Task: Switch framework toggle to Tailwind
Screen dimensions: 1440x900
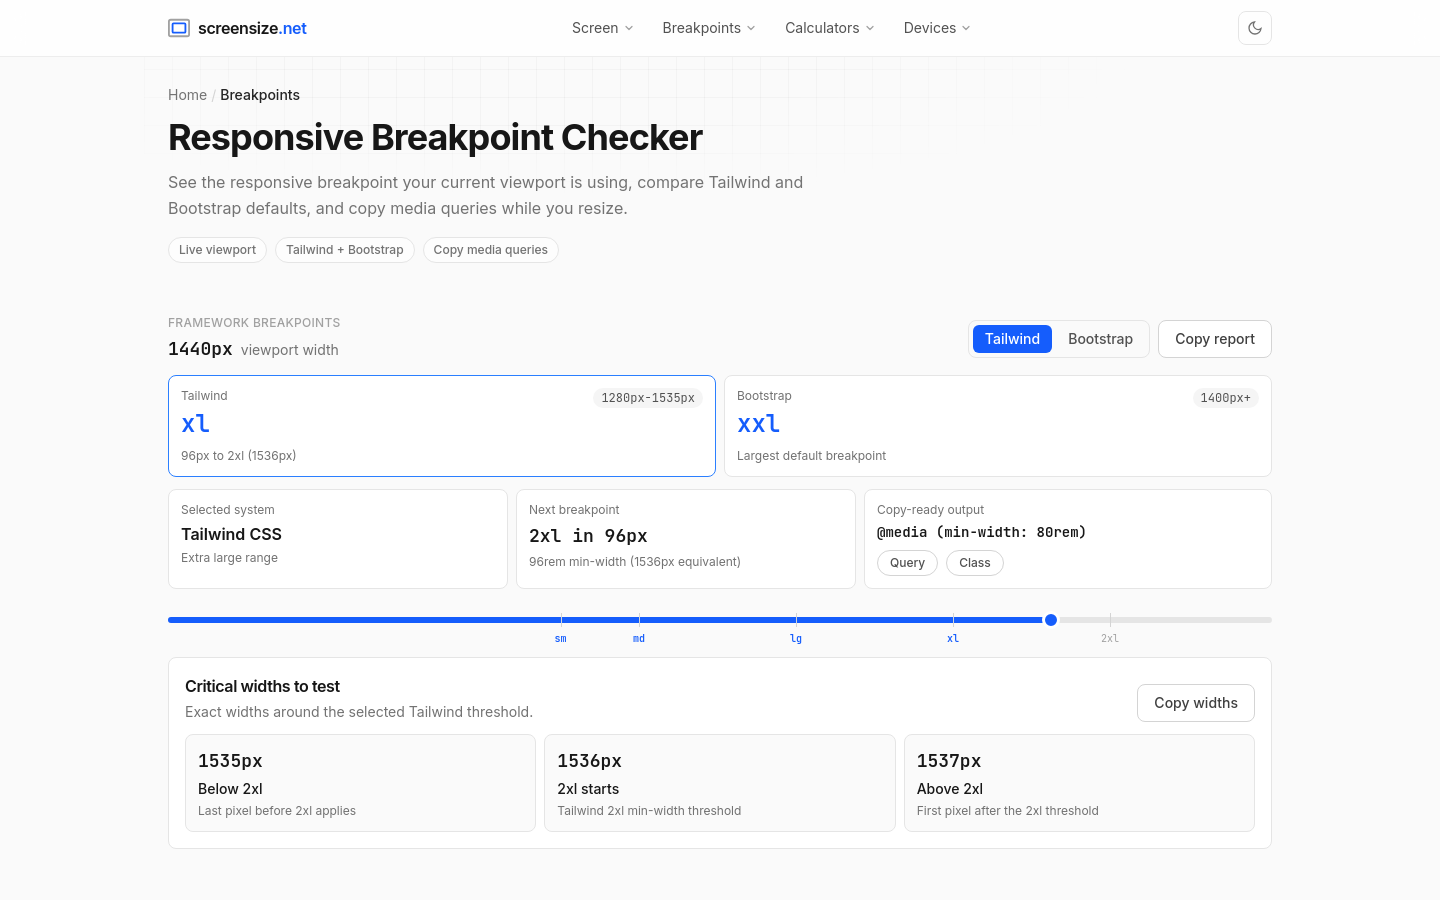Action: 1012,339
